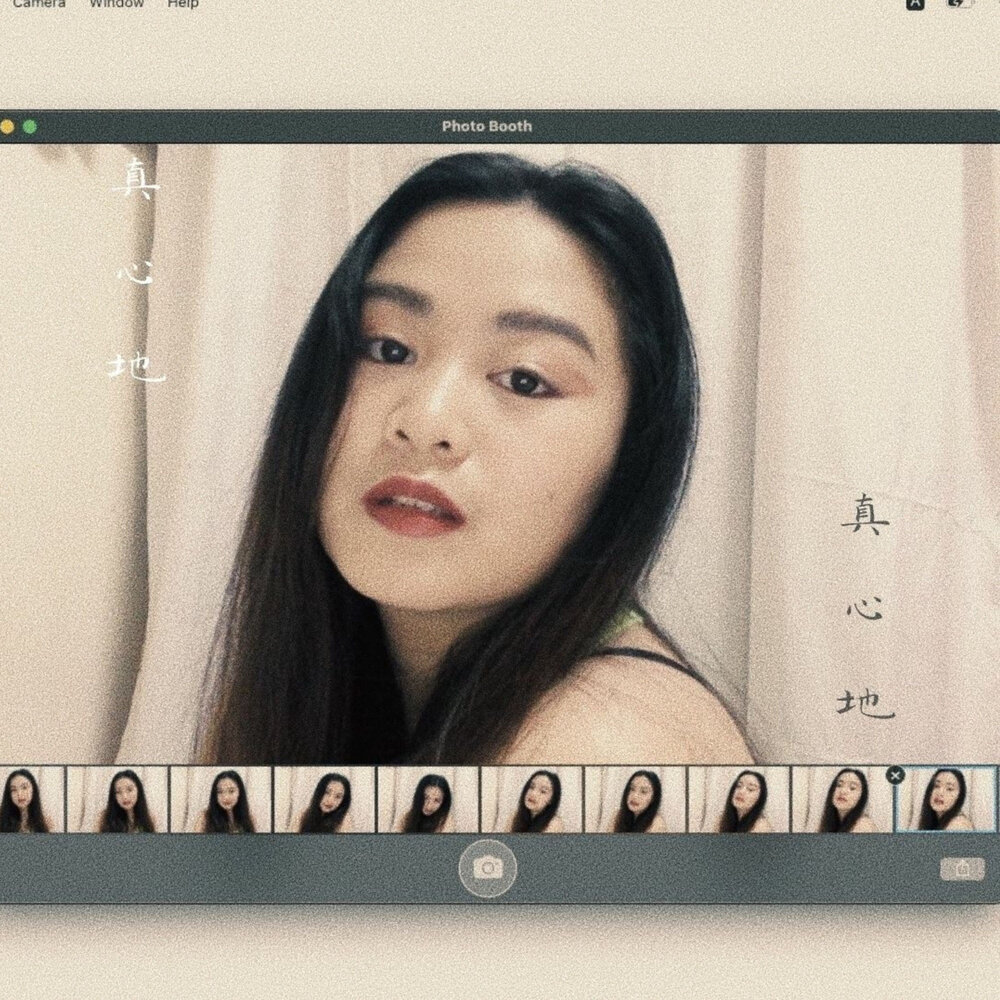Click the X badge to delete the selected photo

pyautogui.click(x=894, y=774)
